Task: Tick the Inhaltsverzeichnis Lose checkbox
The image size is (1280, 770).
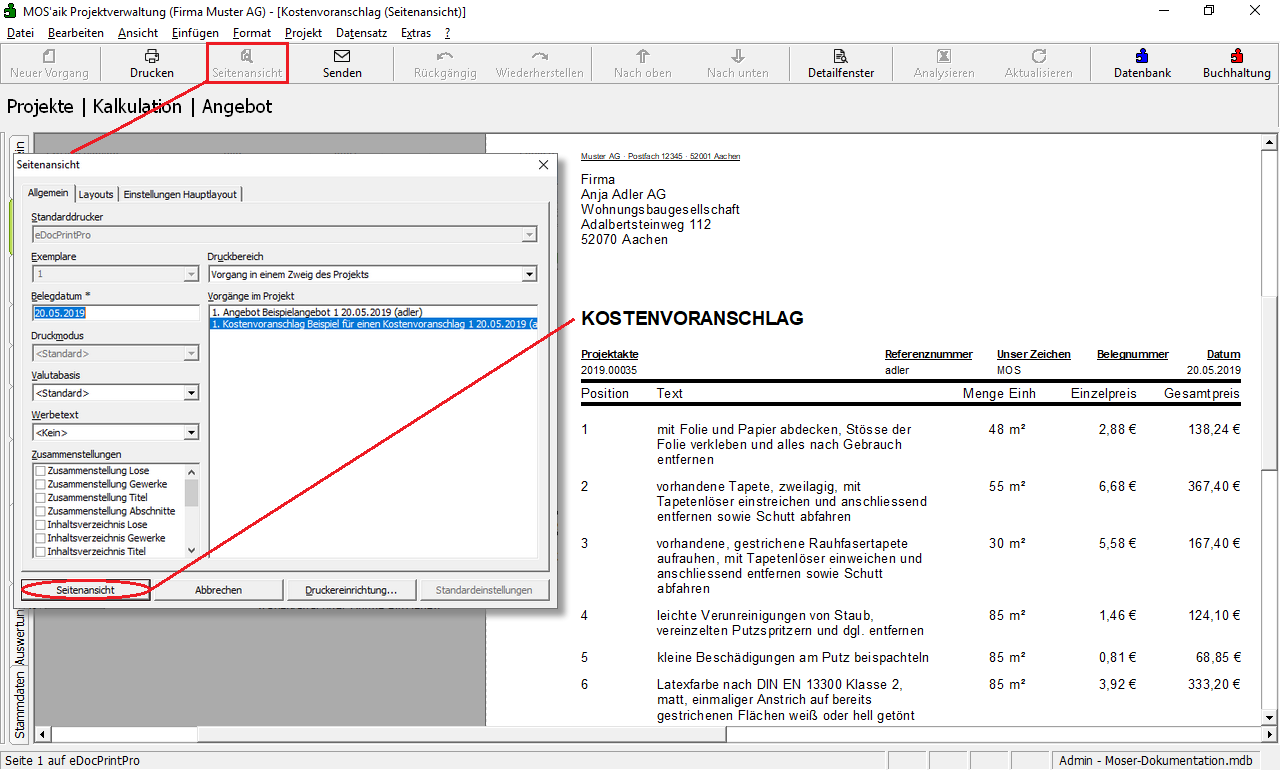Action: click(x=41, y=525)
